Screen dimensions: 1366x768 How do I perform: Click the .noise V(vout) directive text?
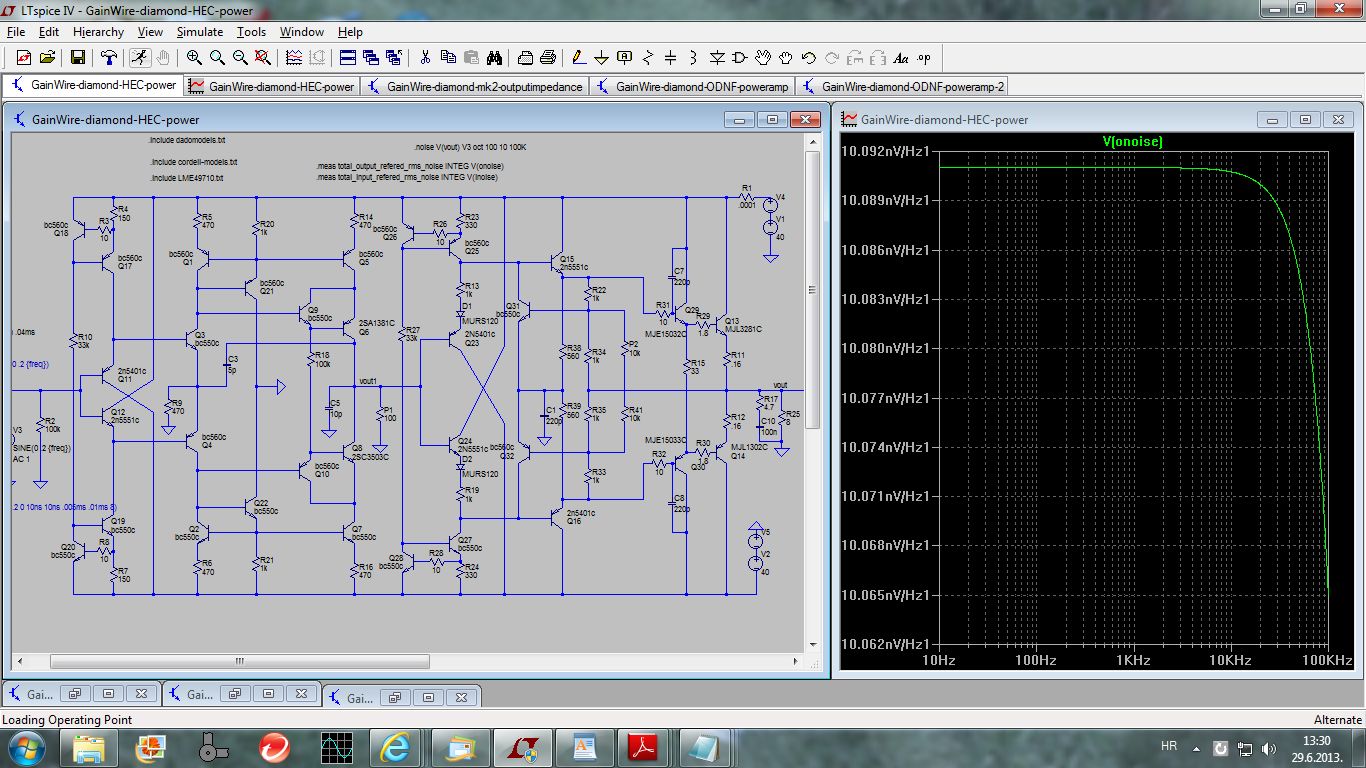point(469,147)
